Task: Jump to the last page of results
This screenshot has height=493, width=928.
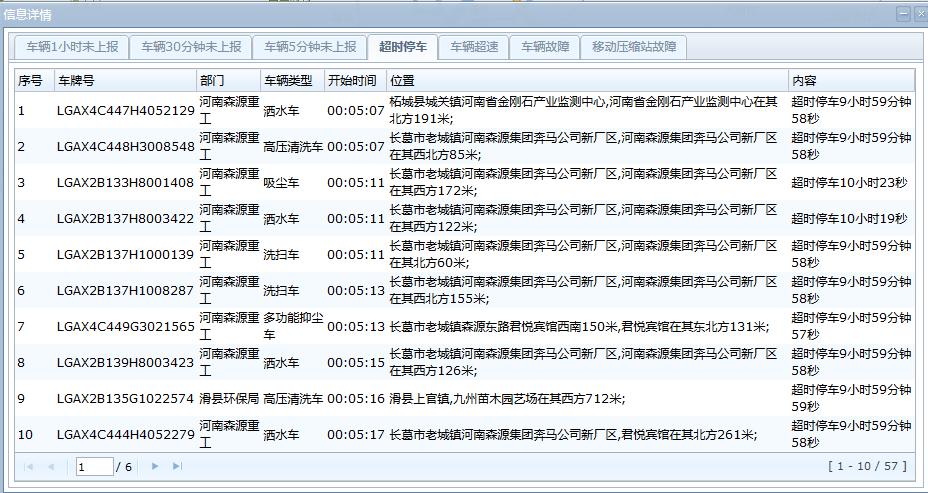Action: (x=177, y=466)
